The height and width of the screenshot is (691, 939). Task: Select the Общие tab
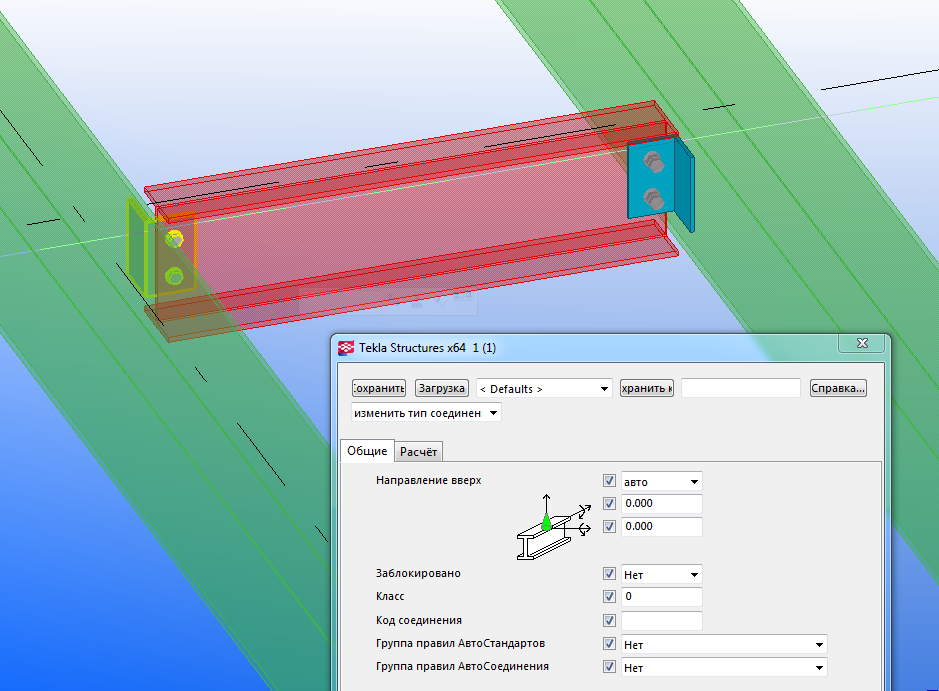pos(367,452)
